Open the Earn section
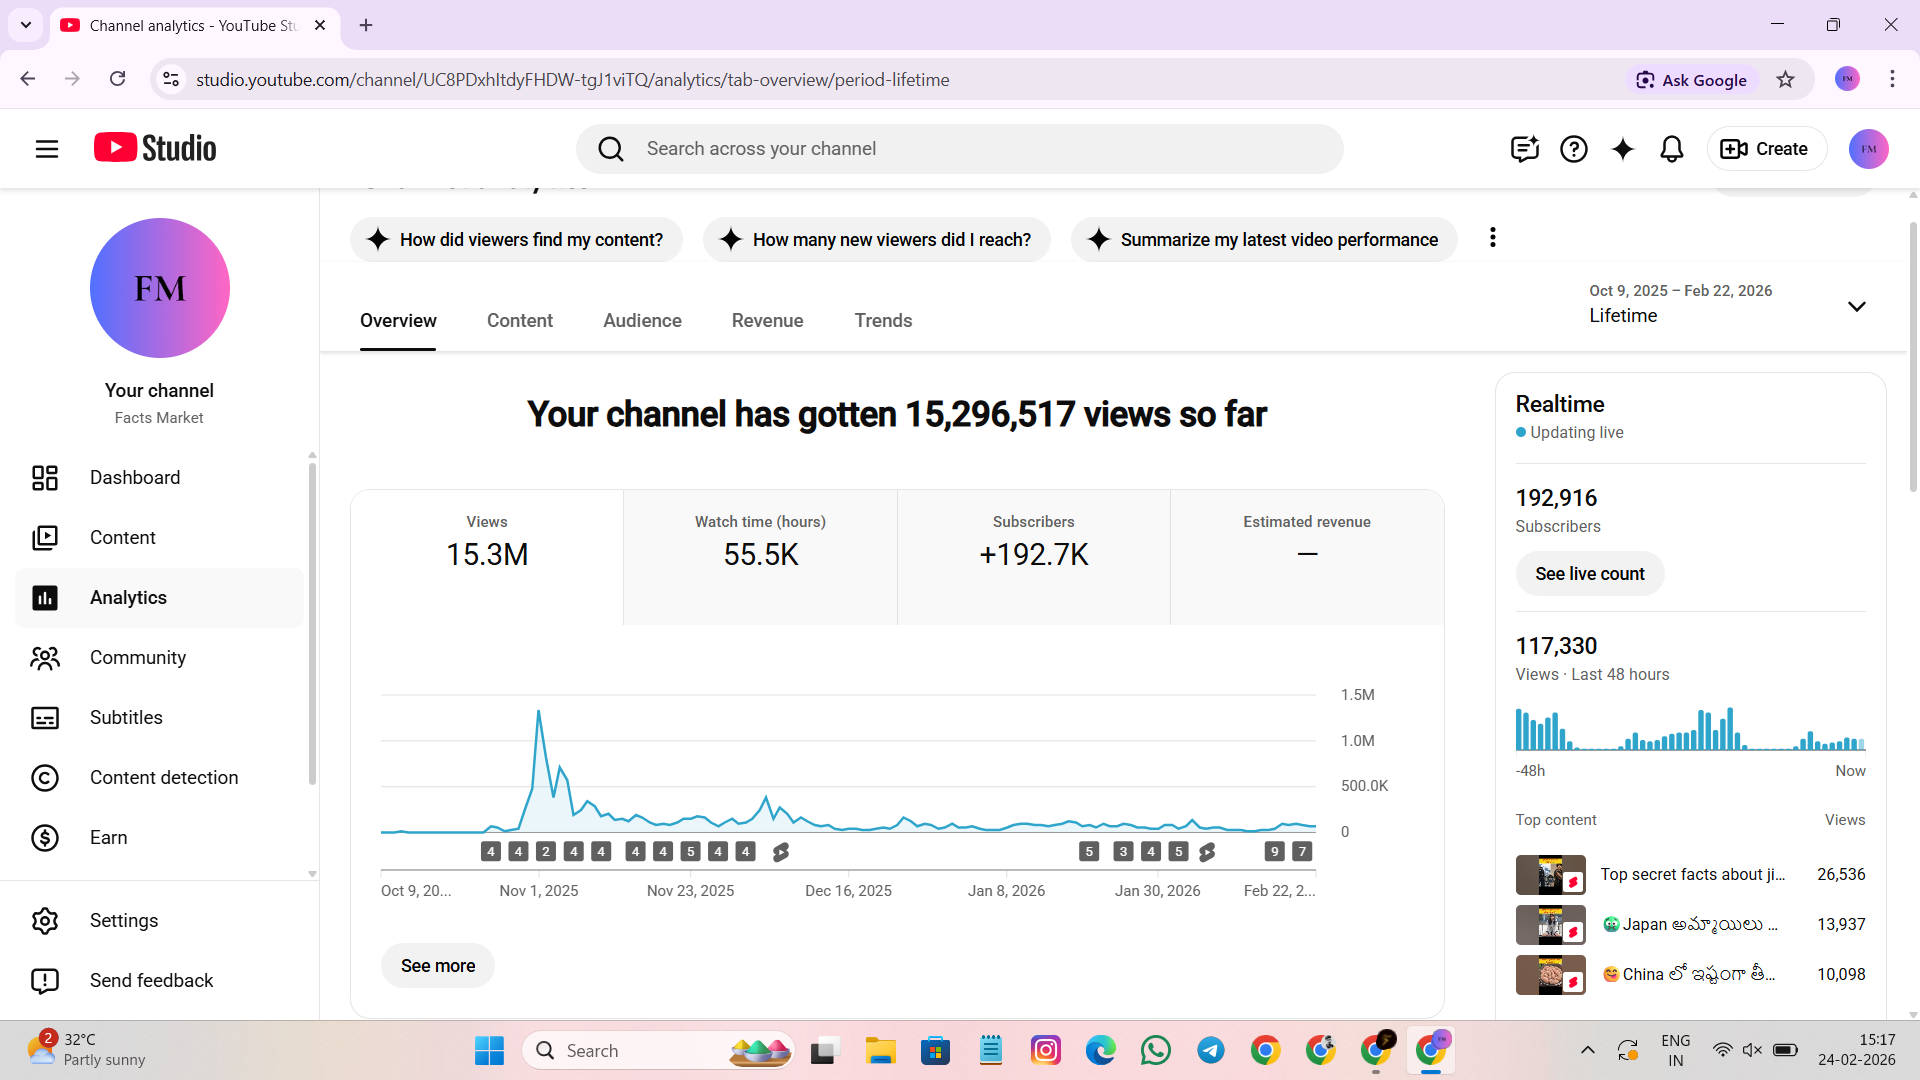 [108, 838]
